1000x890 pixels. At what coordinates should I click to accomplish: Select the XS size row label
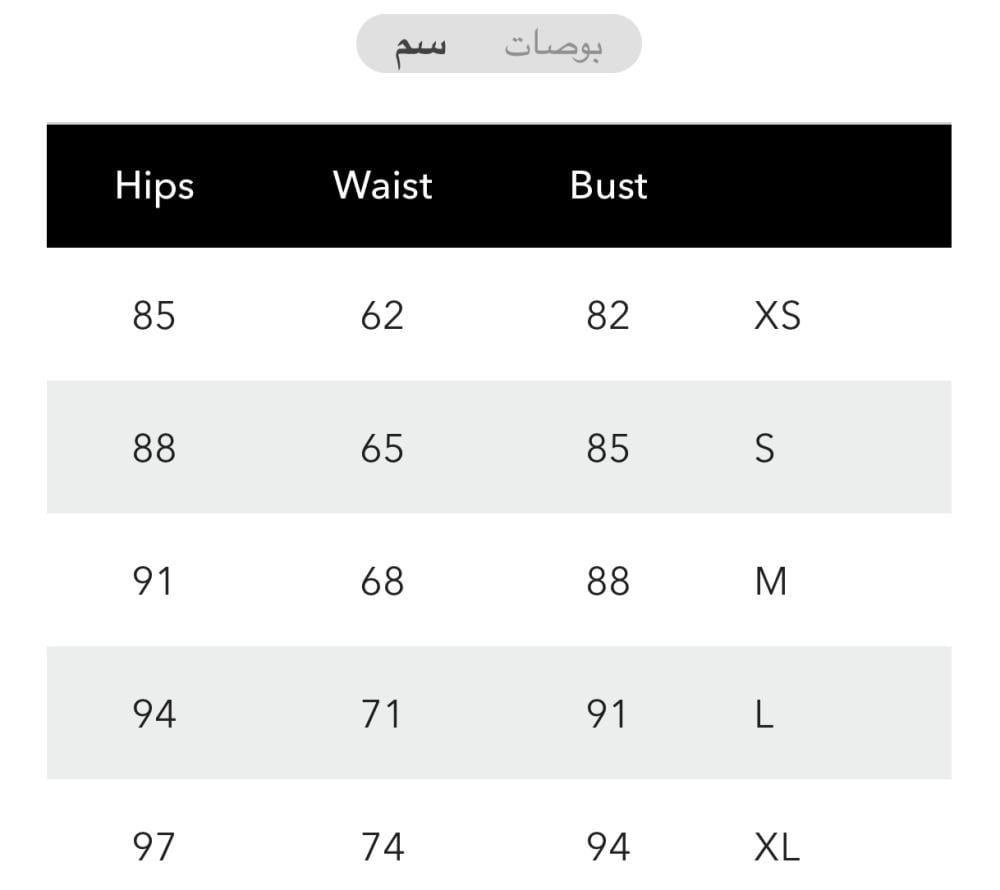777,315
